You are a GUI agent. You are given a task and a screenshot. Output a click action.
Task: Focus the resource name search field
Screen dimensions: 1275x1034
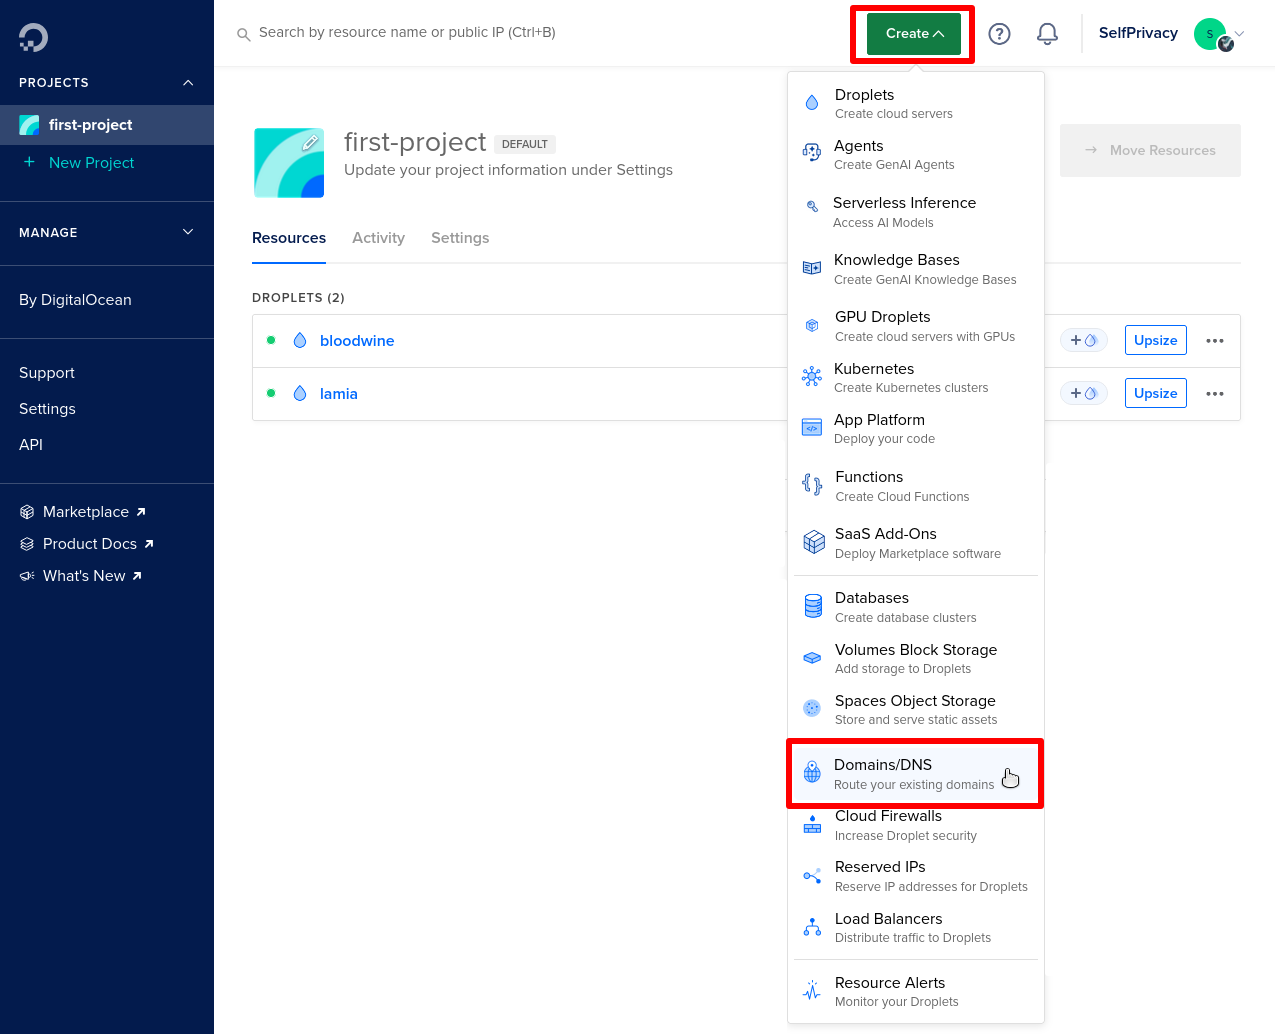(407, 33)
